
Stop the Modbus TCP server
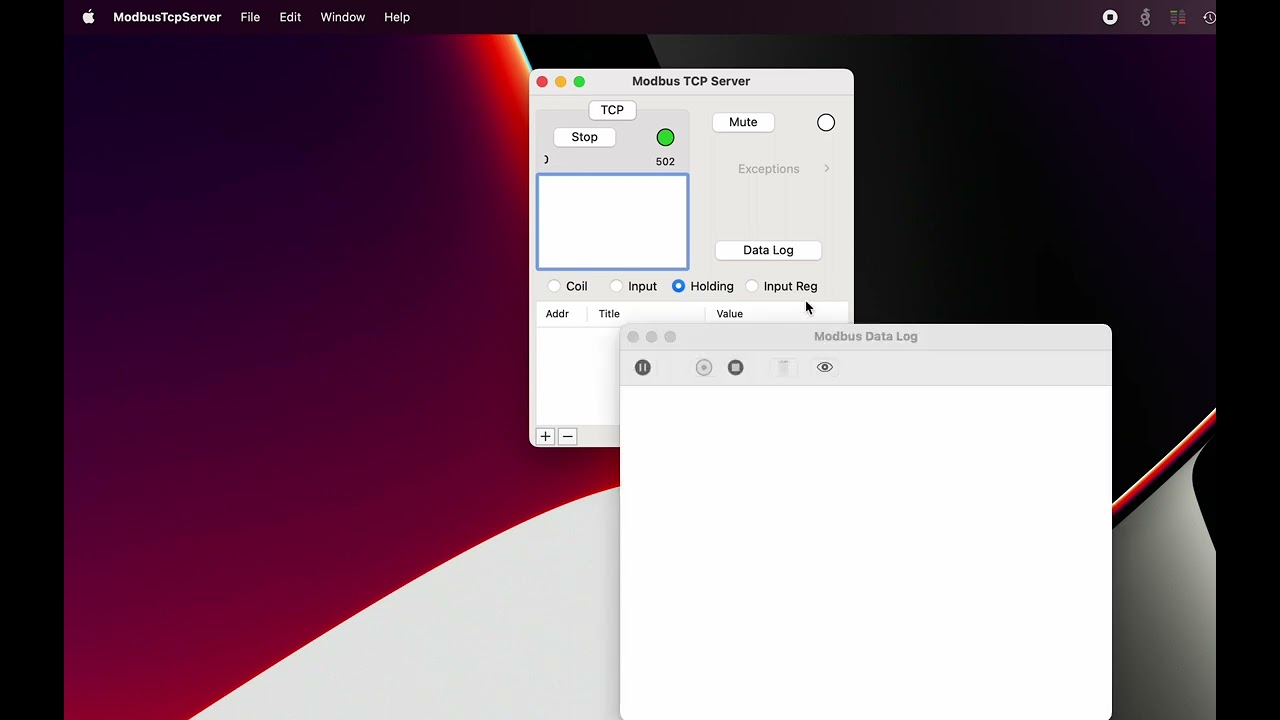click(584, 137)
